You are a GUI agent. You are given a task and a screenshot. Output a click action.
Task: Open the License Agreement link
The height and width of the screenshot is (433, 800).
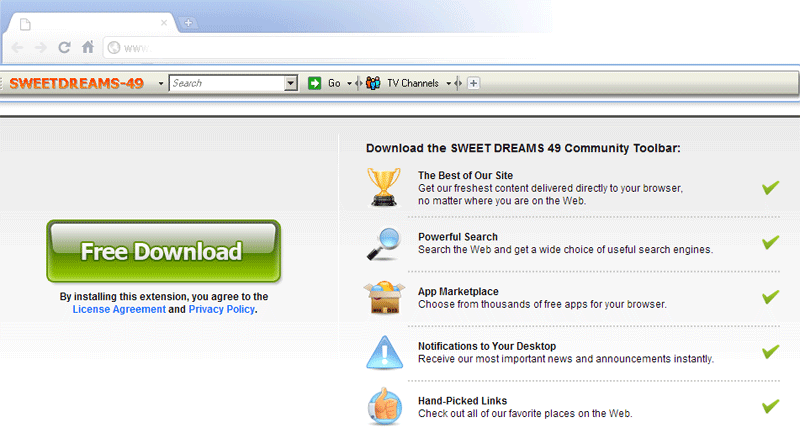tap(119, 310)
